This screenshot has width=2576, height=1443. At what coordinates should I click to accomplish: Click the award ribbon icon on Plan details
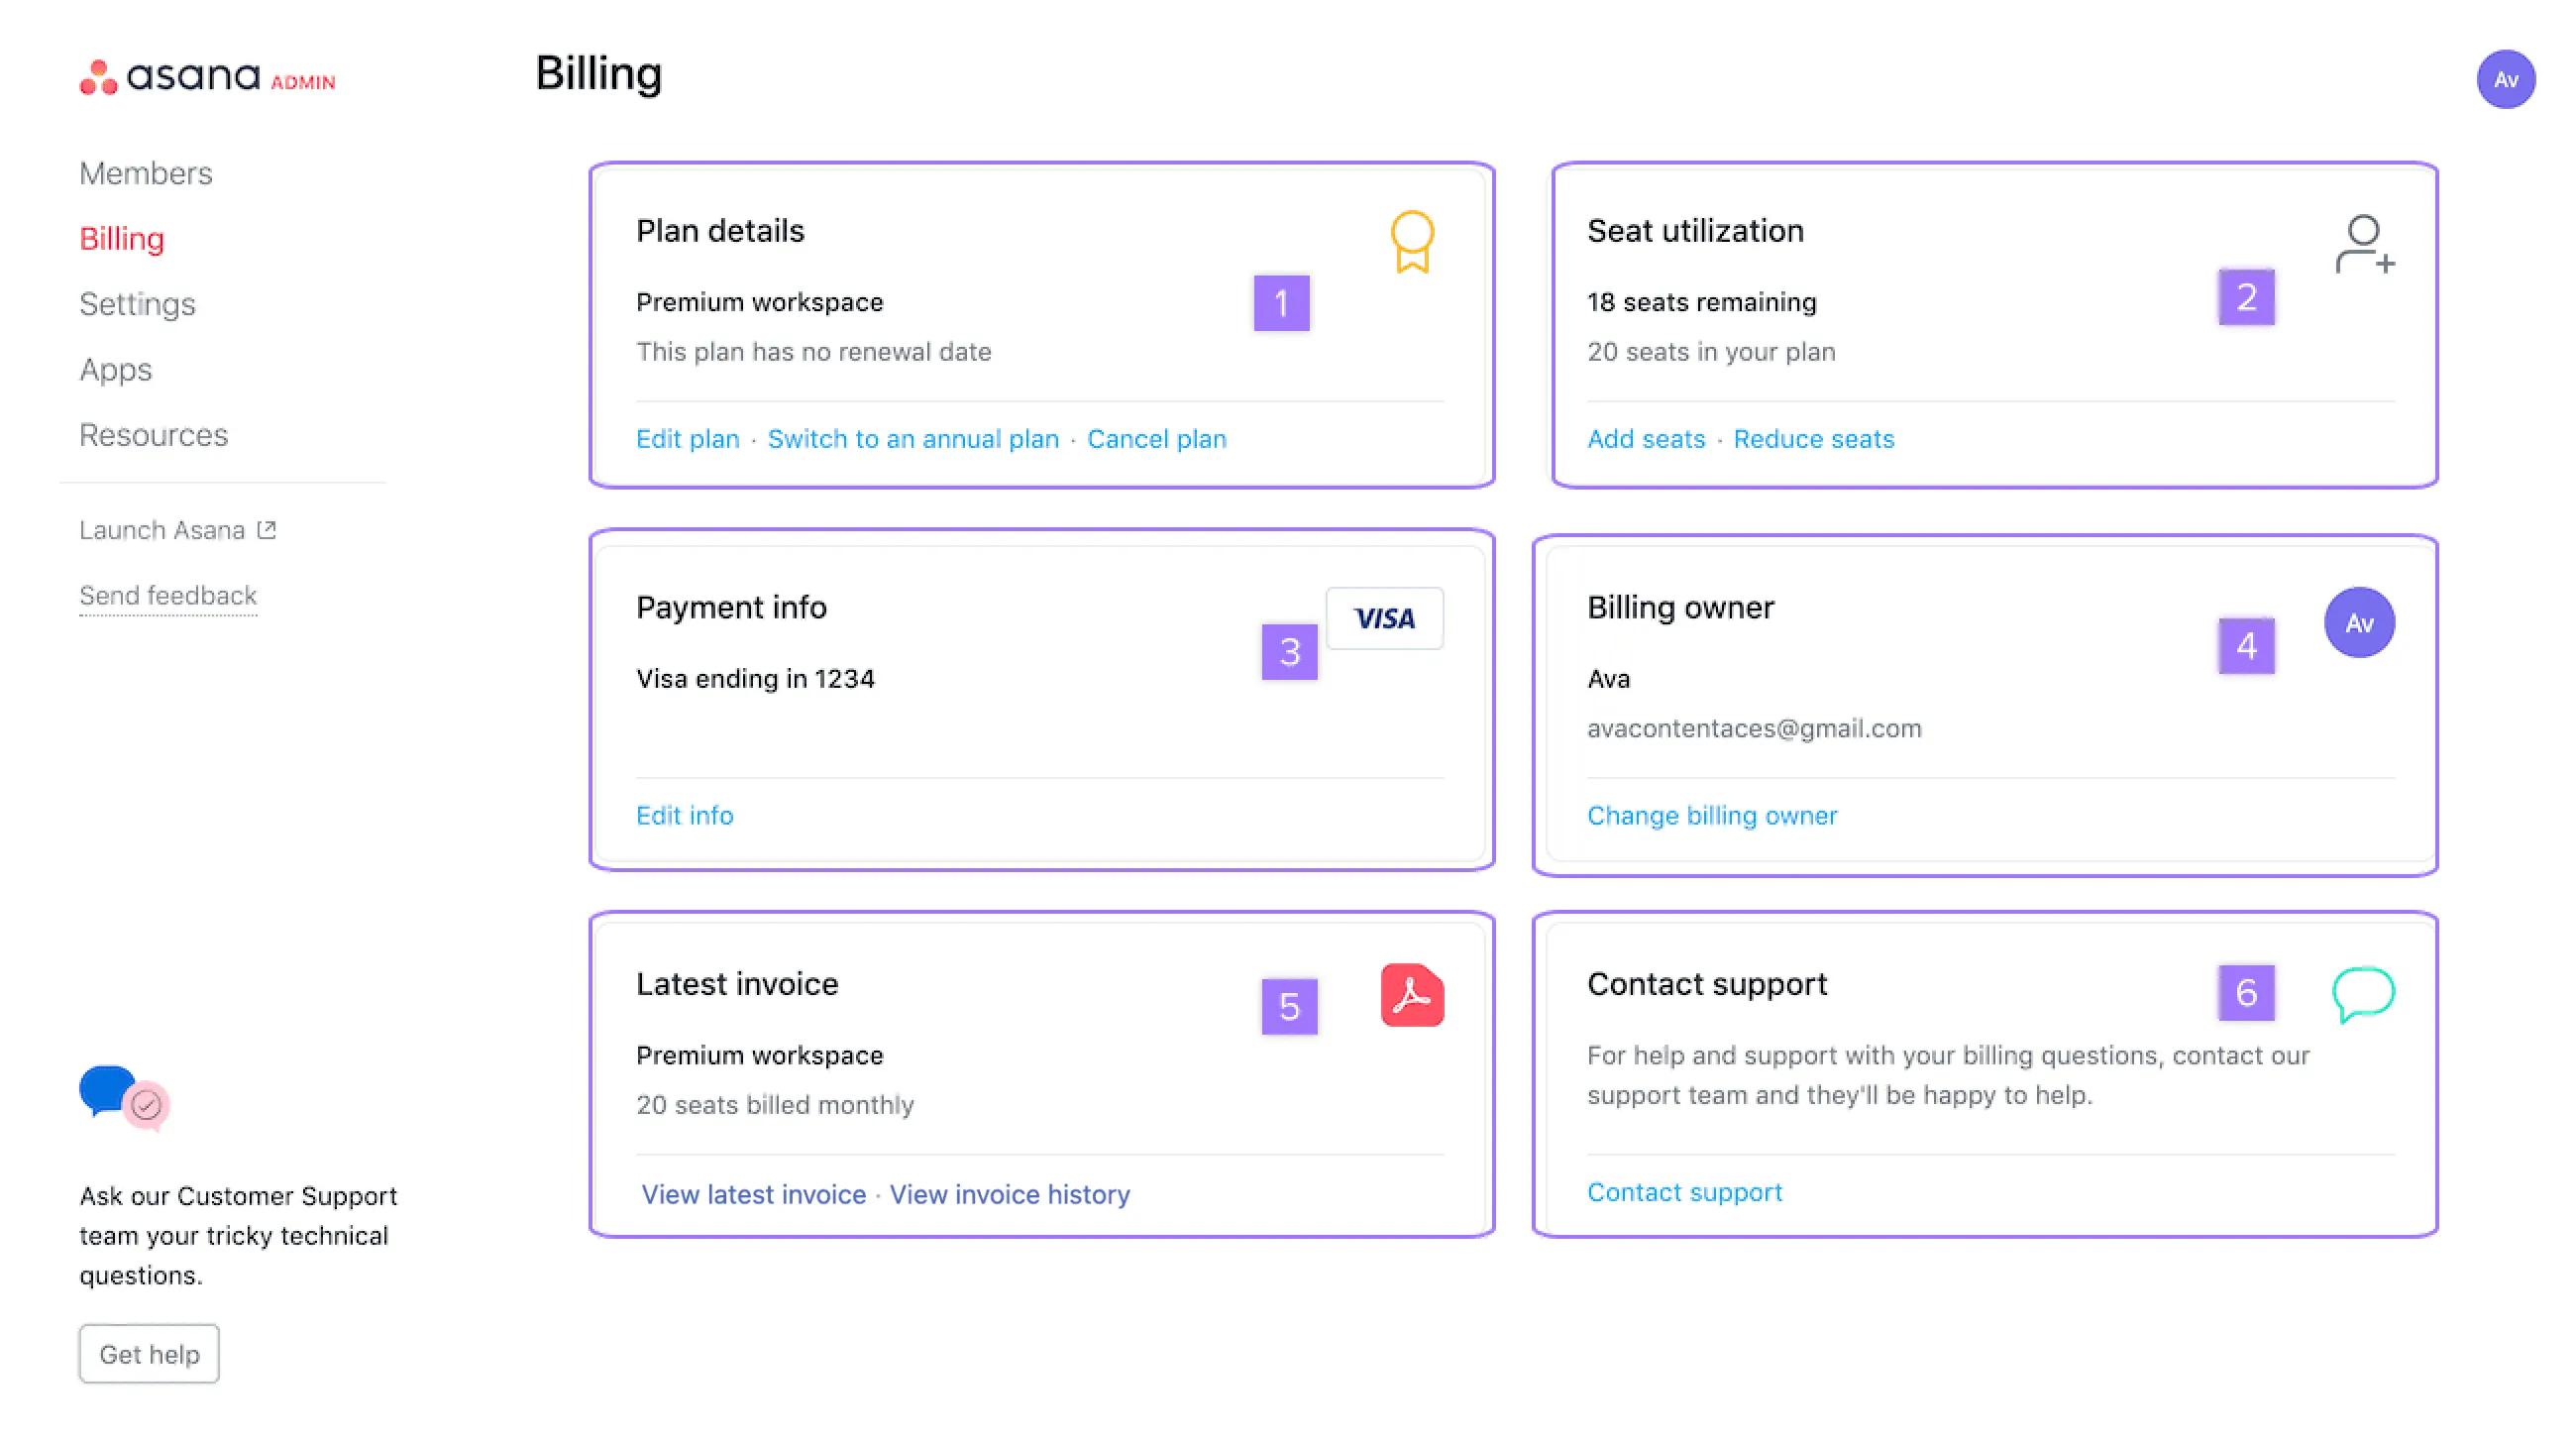[1413, 243]
